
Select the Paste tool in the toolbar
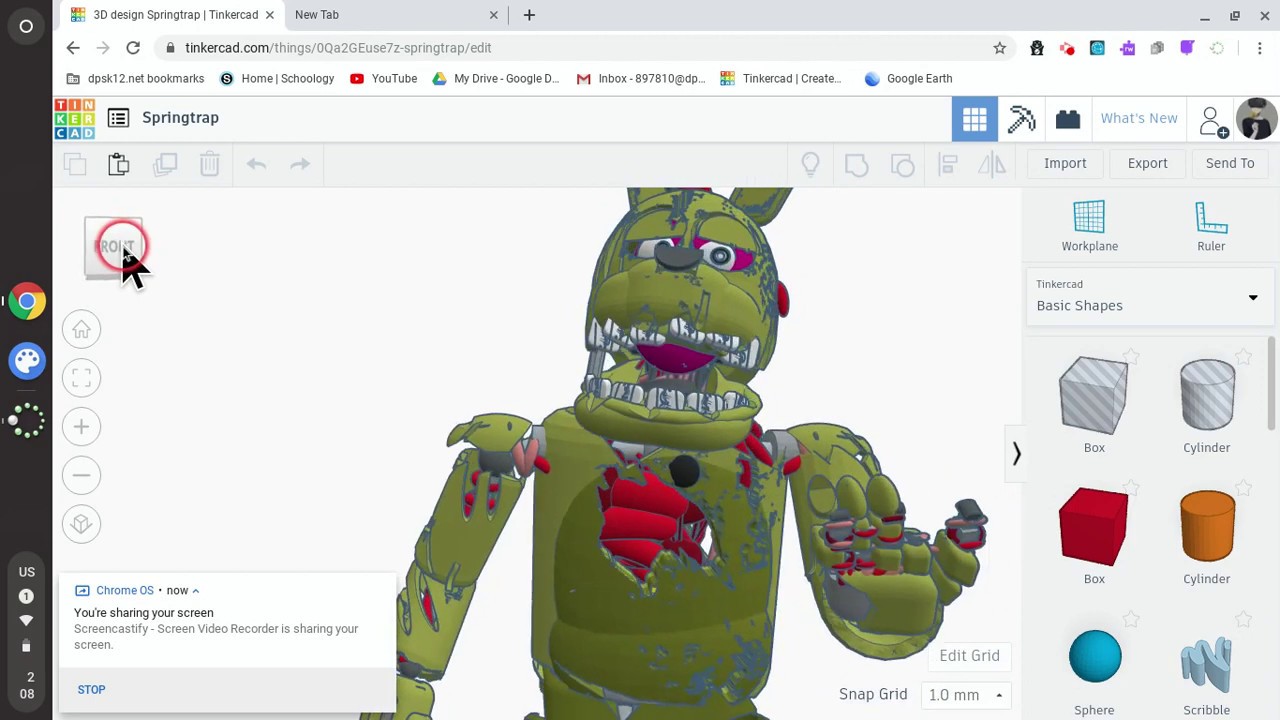tap(119, 164)
